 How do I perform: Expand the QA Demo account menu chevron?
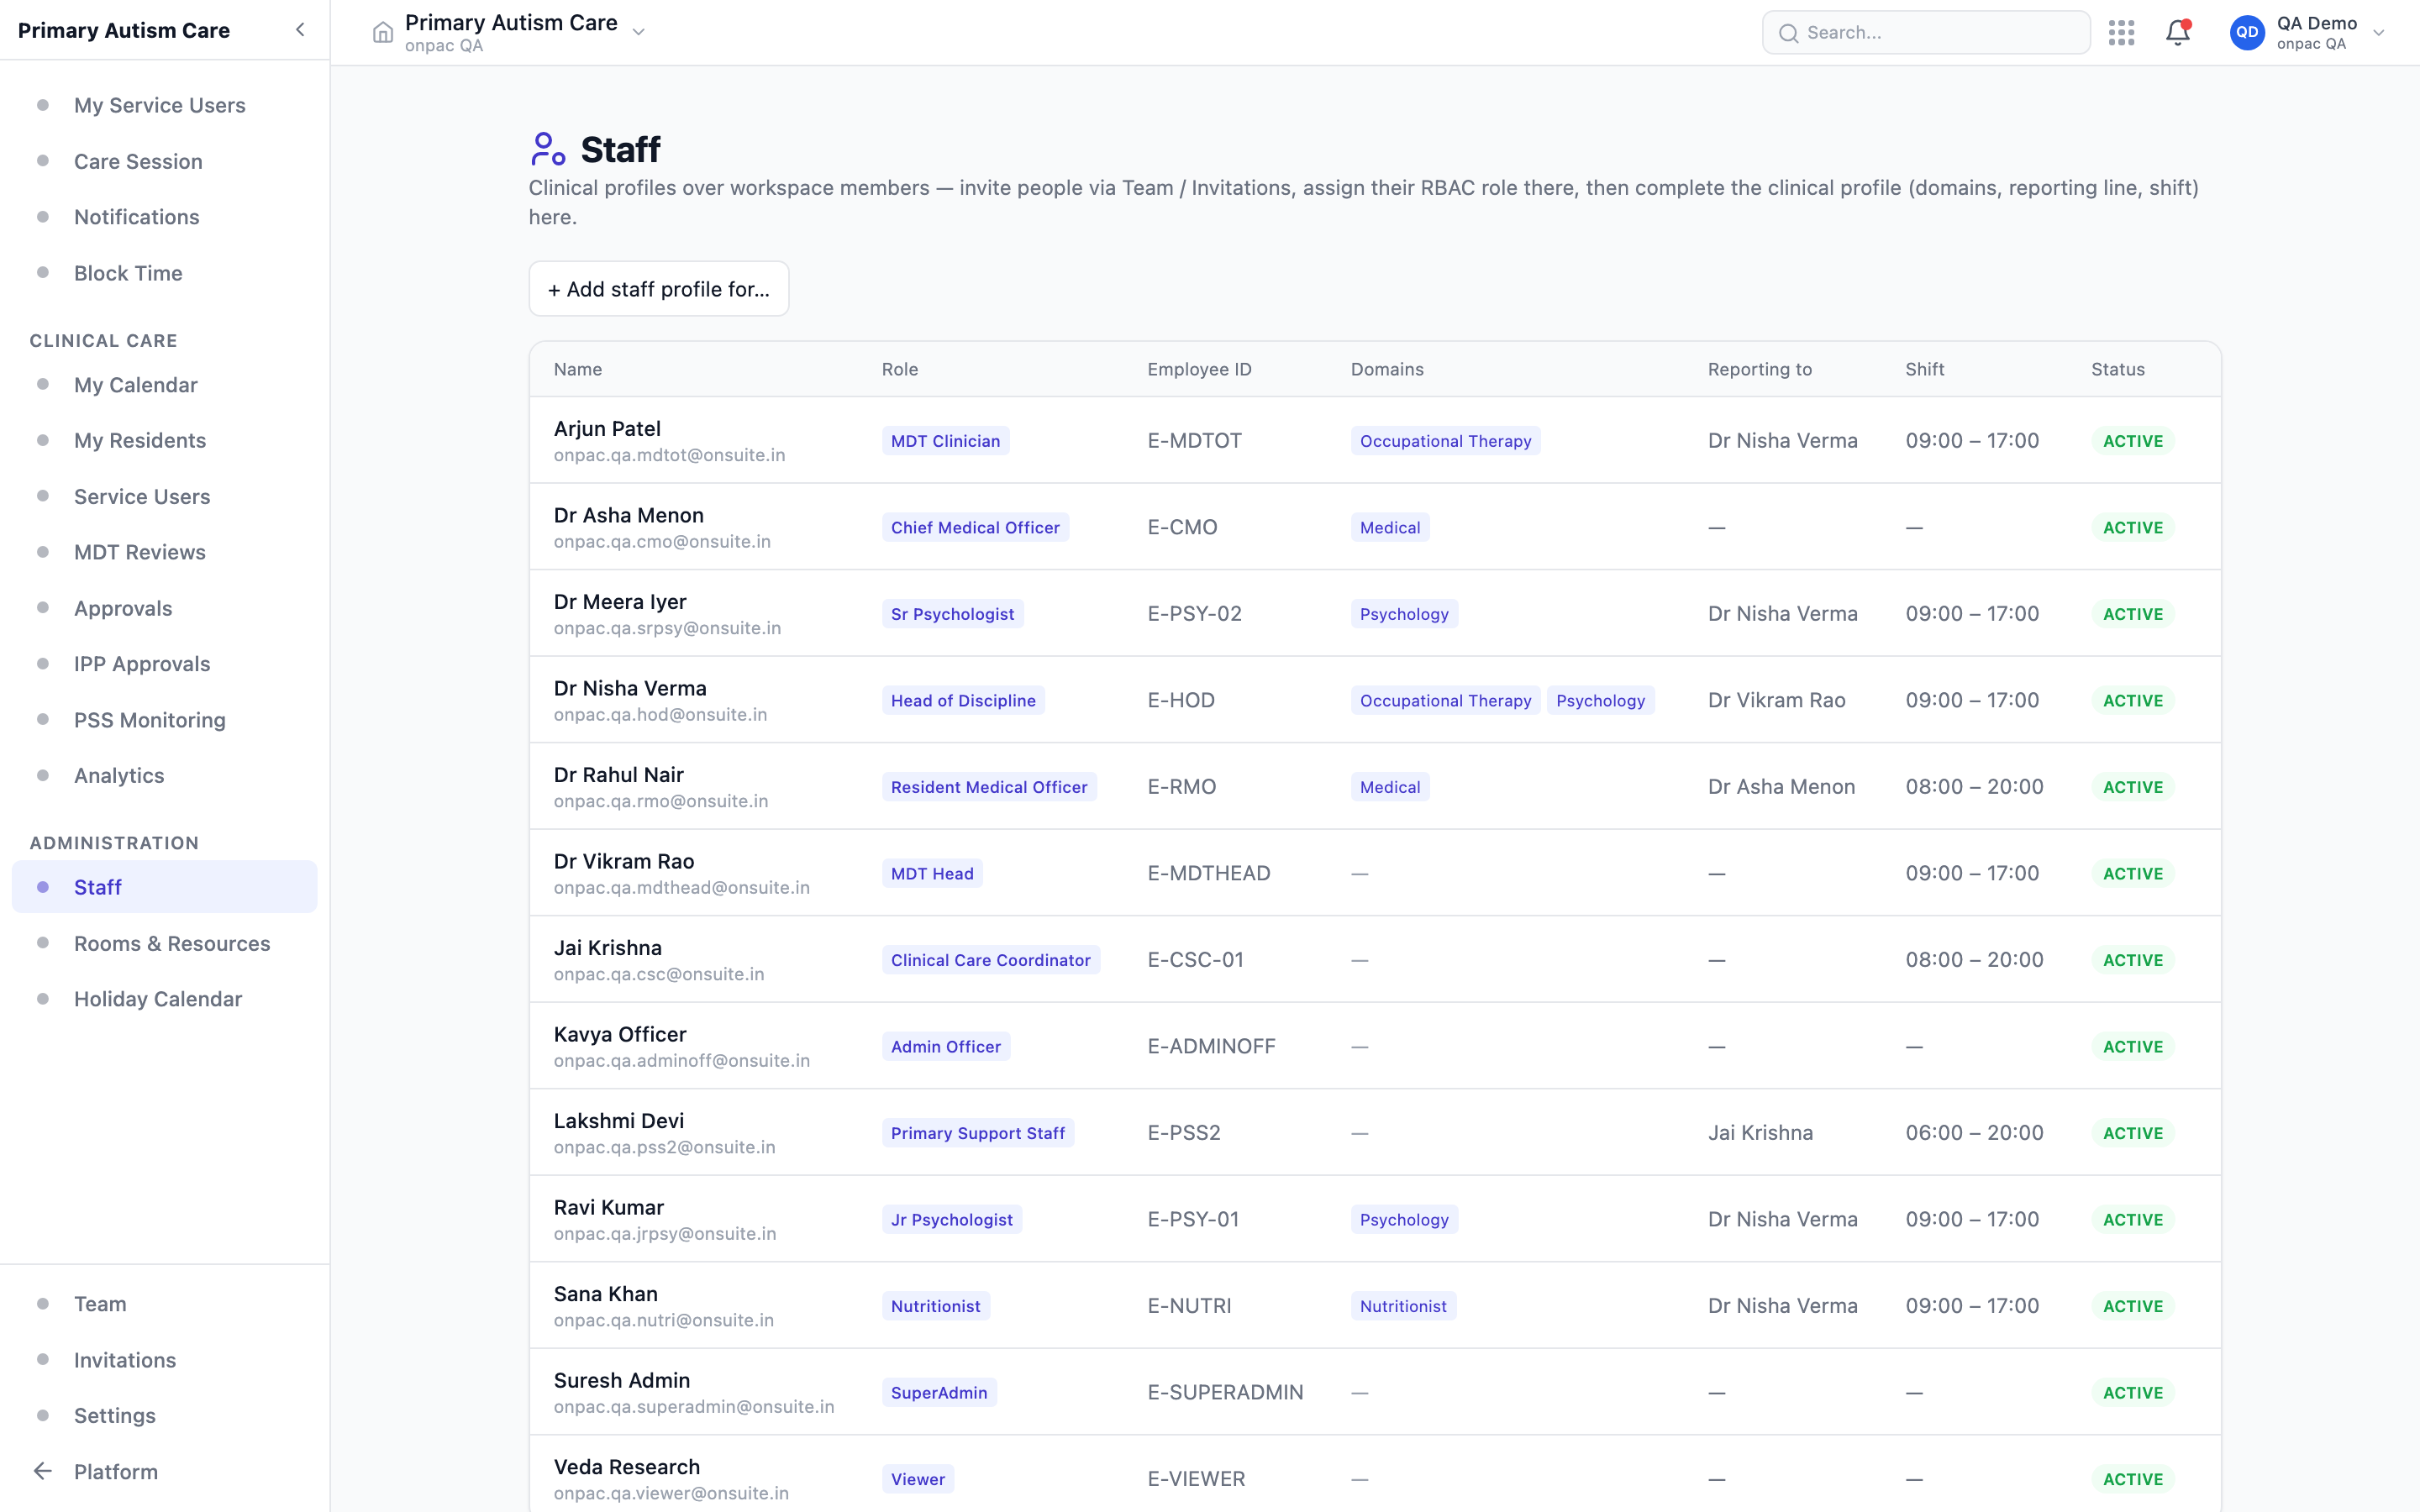click(x=2379, y=32)
